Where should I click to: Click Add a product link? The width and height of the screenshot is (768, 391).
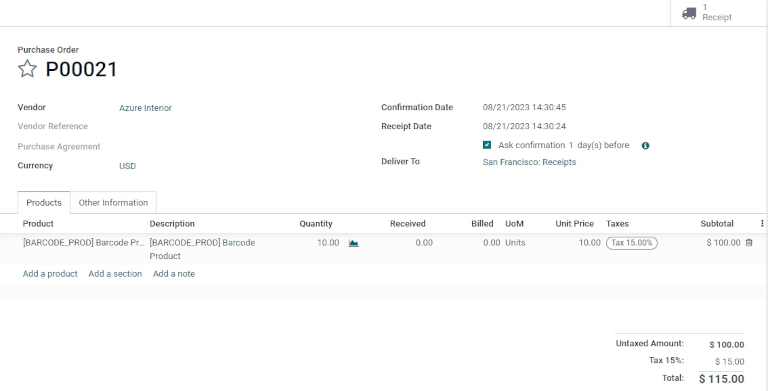click(50, 274)
